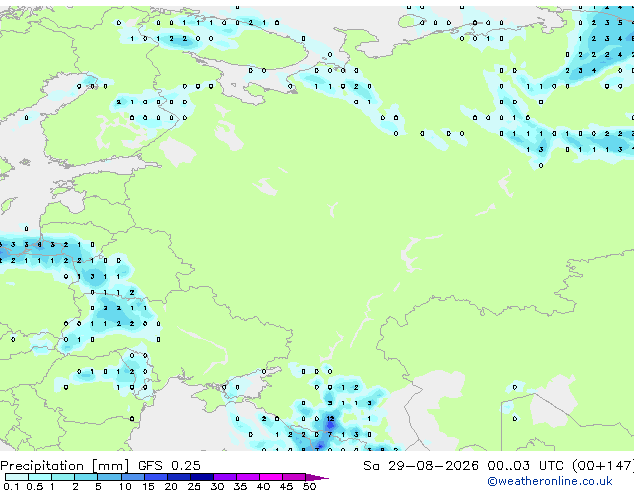Viewport: 634px width, 490px height.
Task: Pick the 10–15 mm legend swatch
Action: [132, 477]
